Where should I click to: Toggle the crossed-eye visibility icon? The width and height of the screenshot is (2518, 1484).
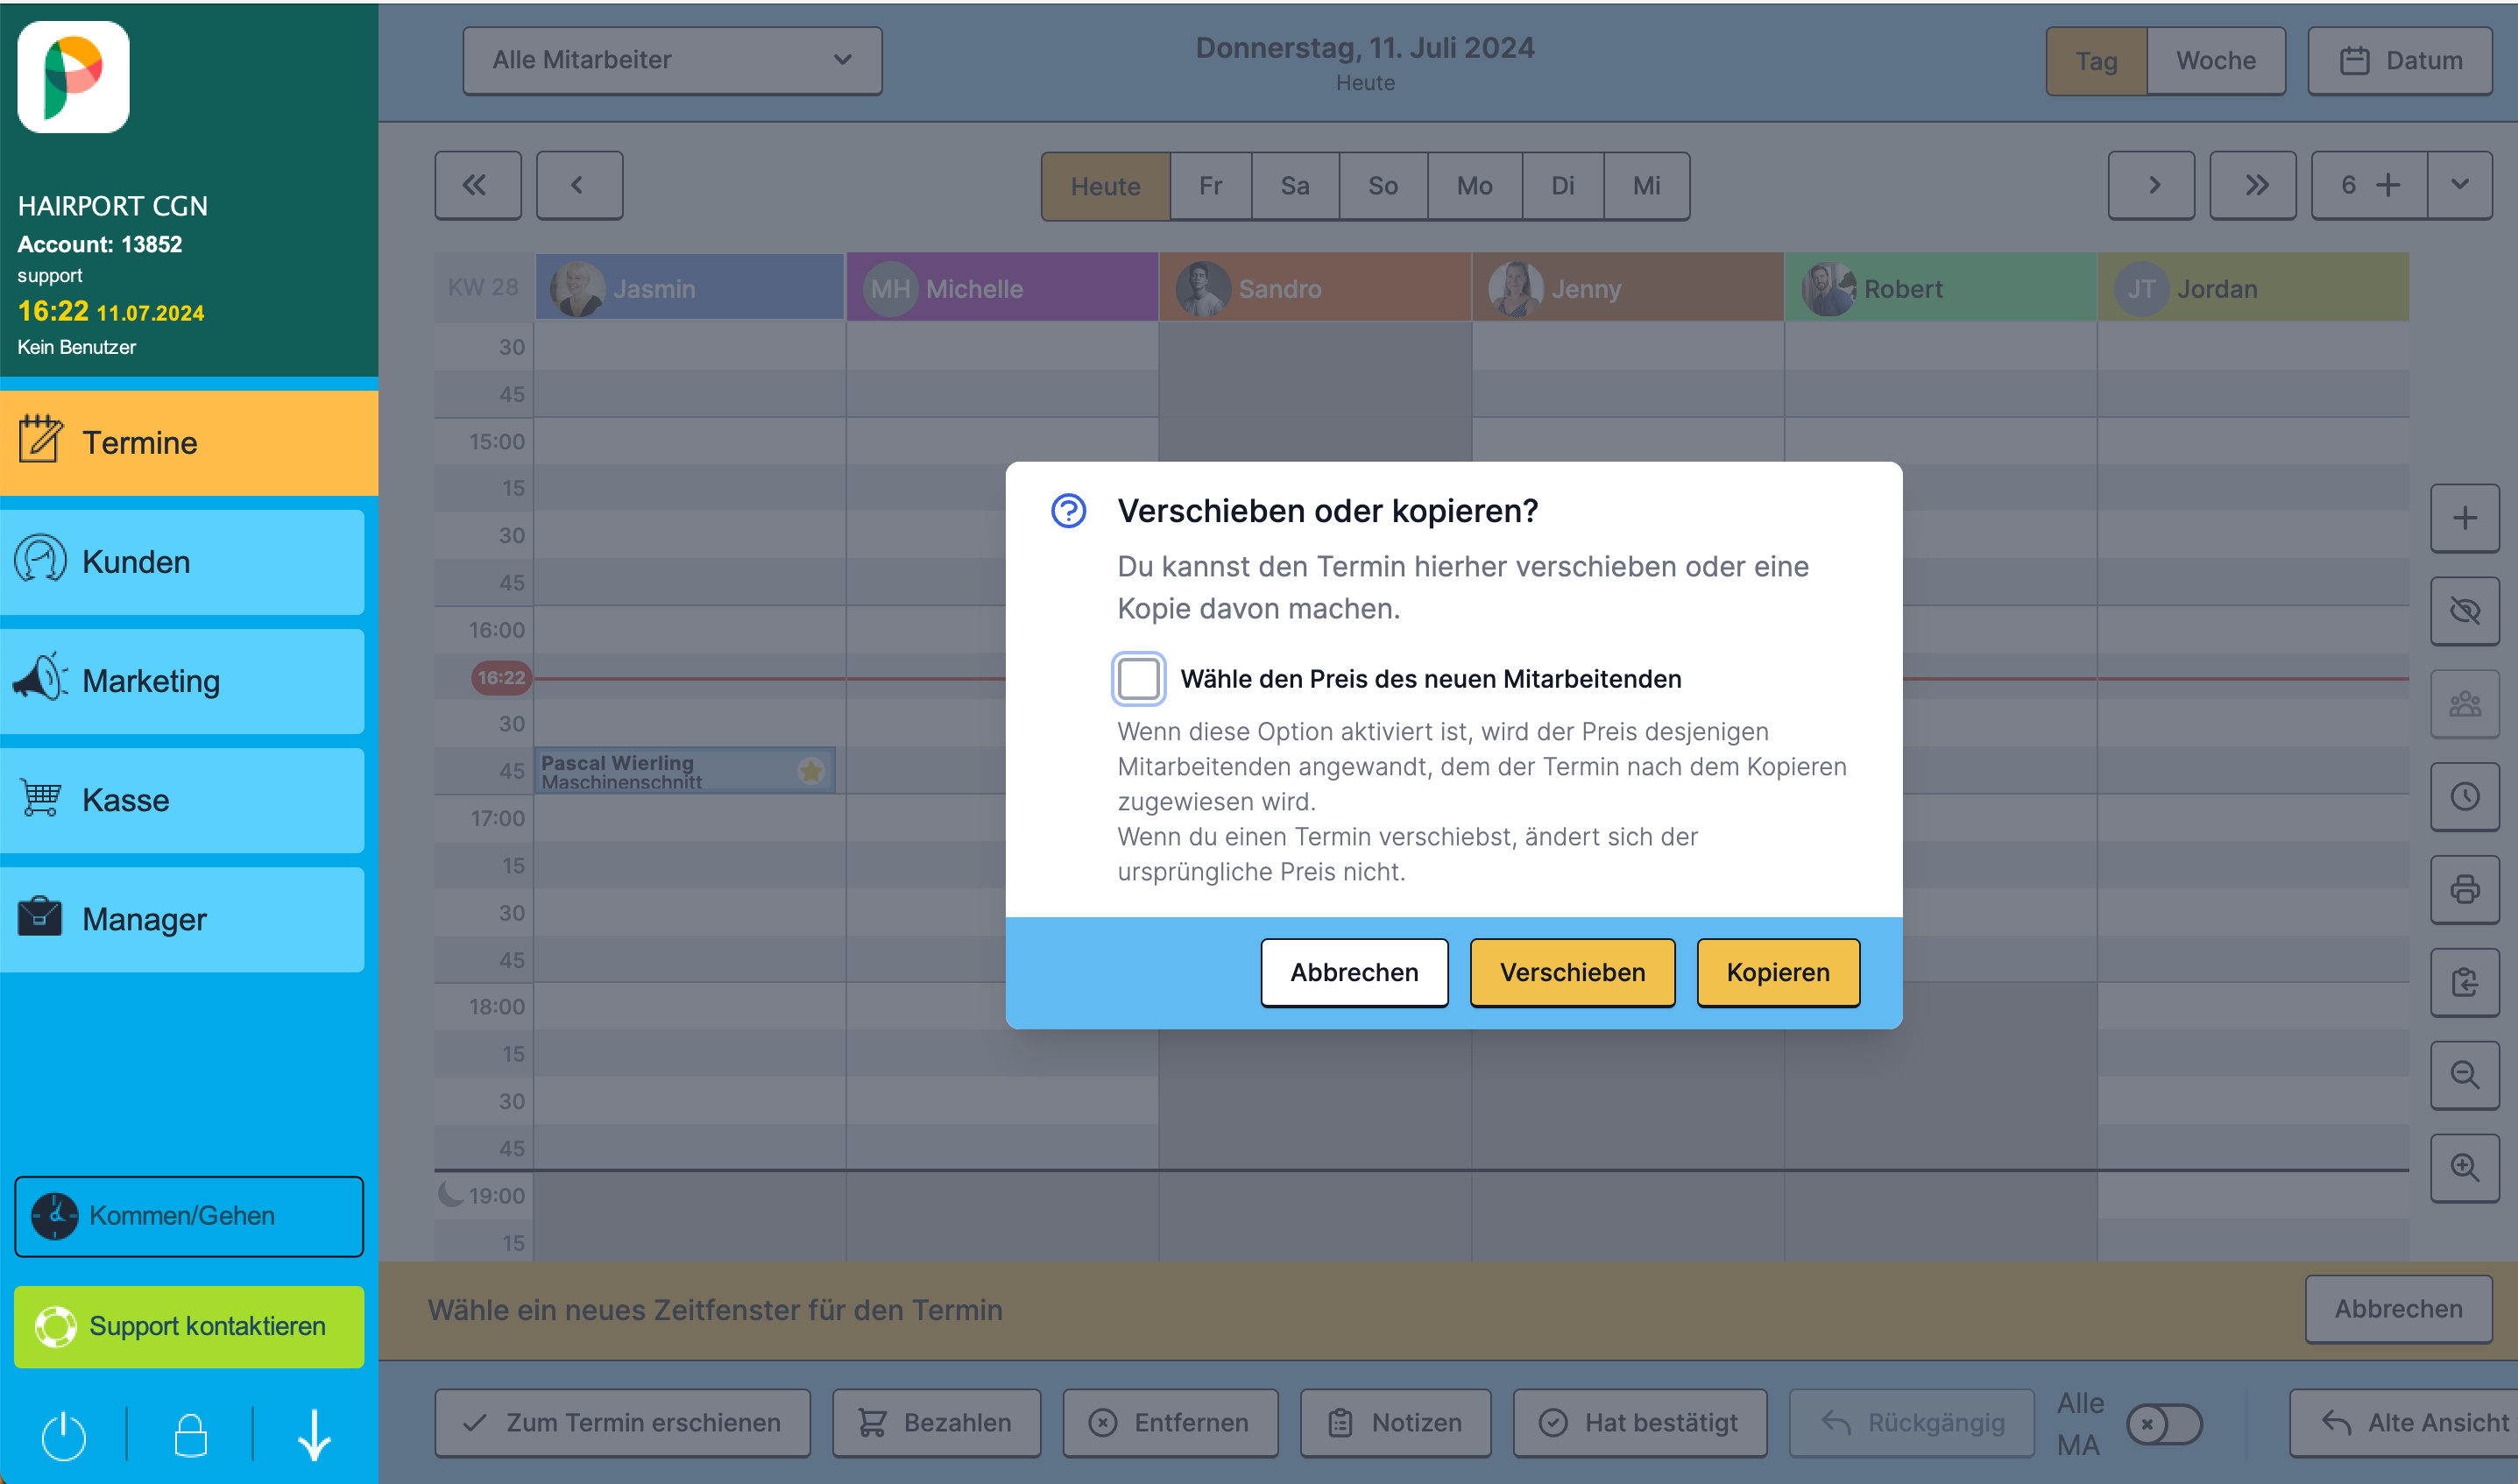tap(2465, 611)
